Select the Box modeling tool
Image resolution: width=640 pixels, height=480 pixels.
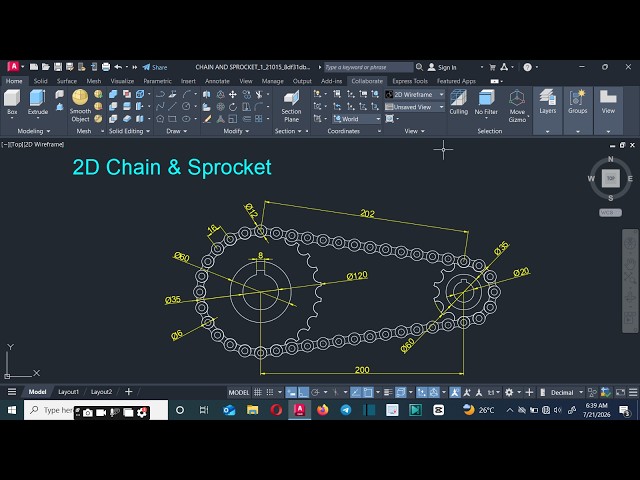click(12, 102)
